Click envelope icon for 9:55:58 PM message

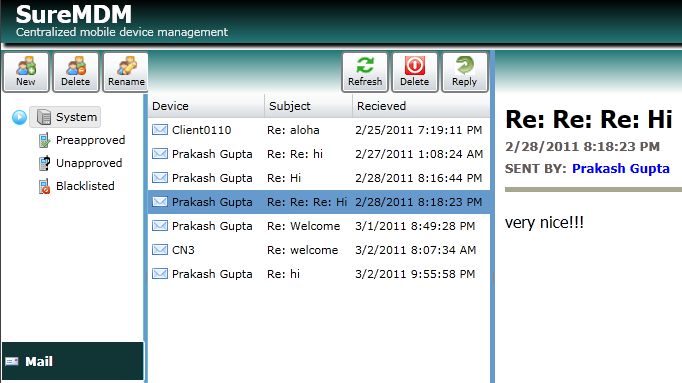point(160,273)
